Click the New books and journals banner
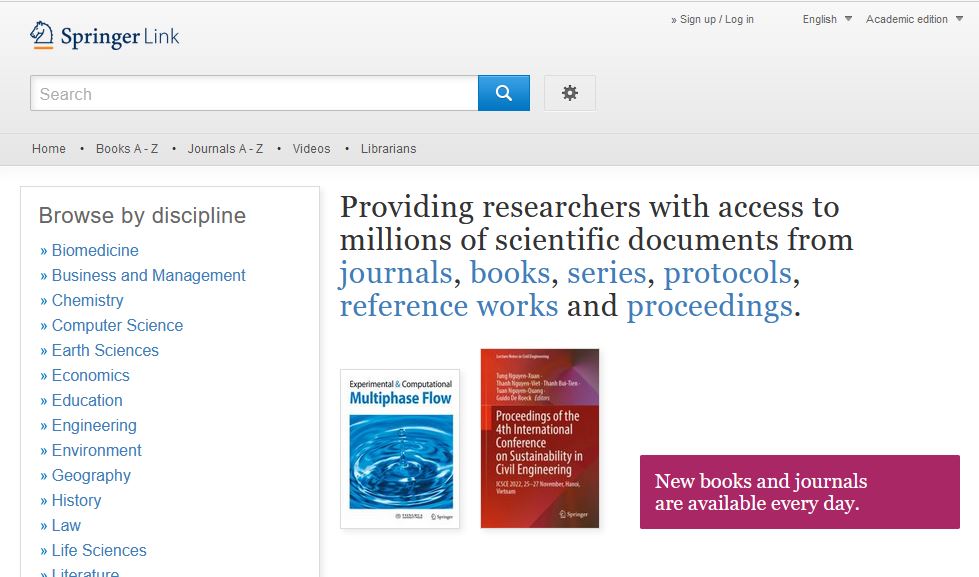The width and height of the screenshot is (979, 577). coord(800,492)
